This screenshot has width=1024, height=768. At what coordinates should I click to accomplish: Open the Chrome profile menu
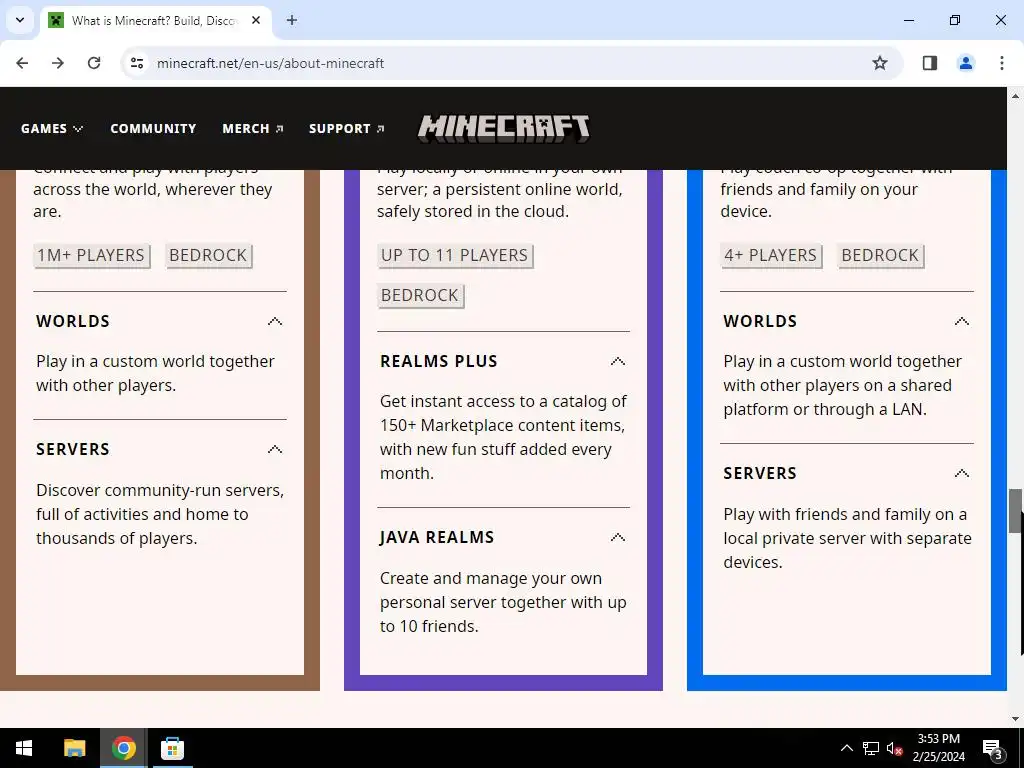966,63
